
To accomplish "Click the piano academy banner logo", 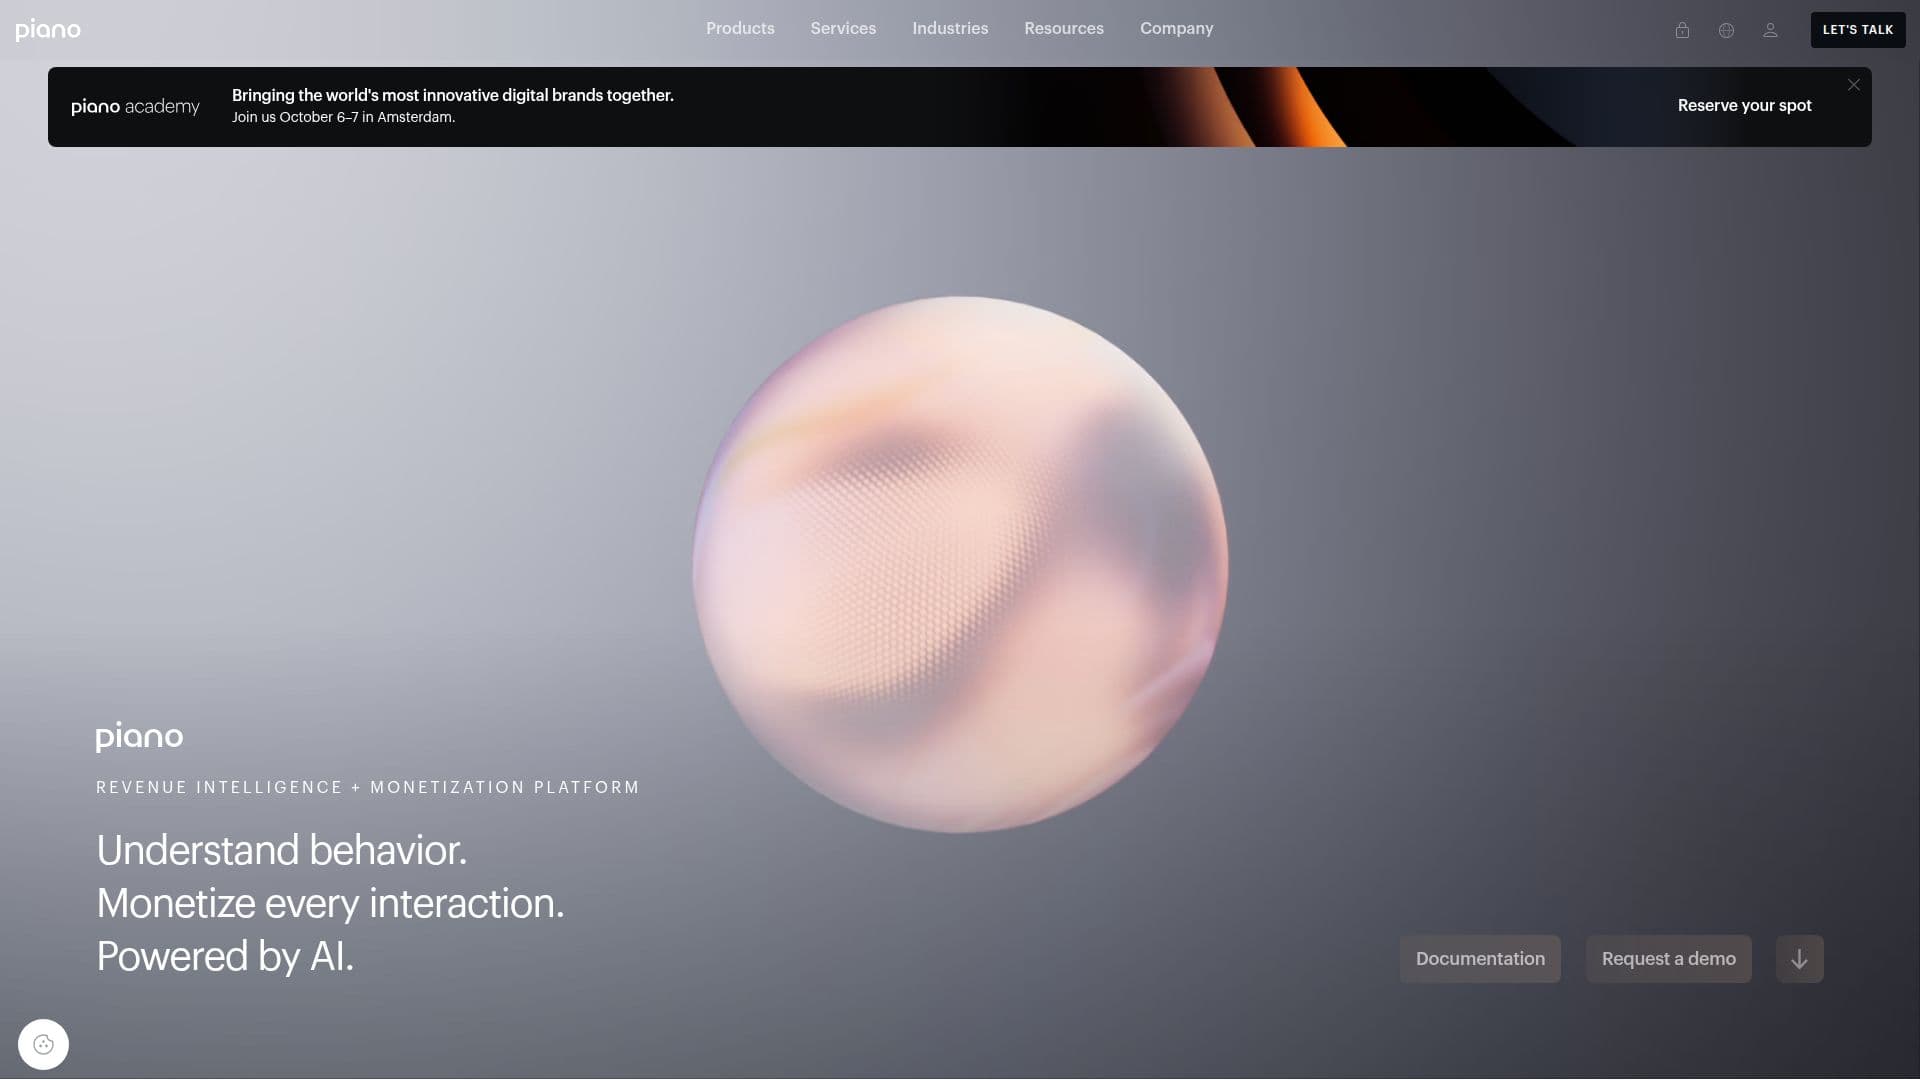I will pos(135,107).
